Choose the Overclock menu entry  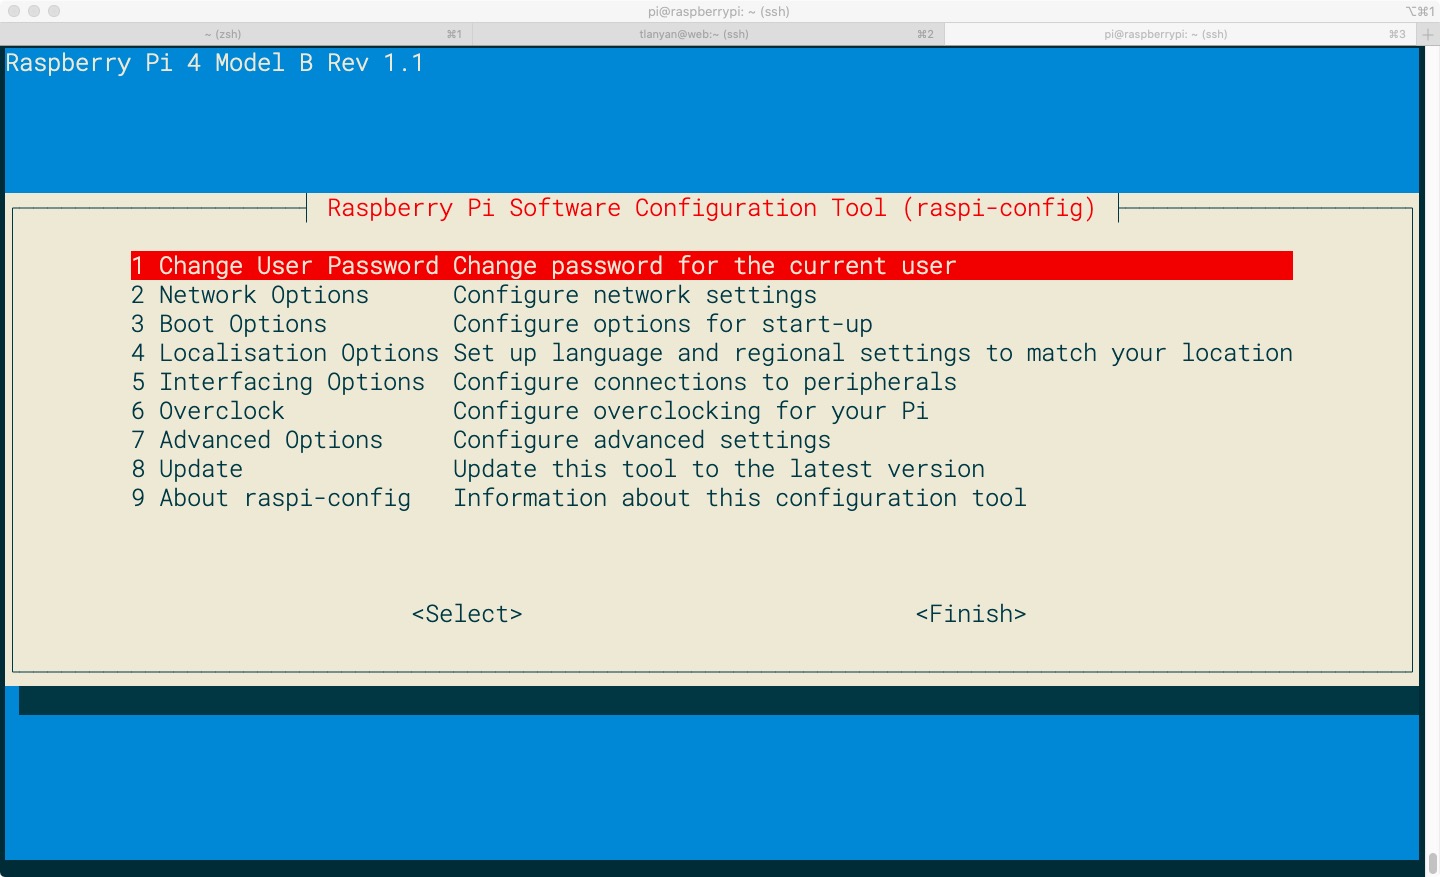click(x=221, y=411)
